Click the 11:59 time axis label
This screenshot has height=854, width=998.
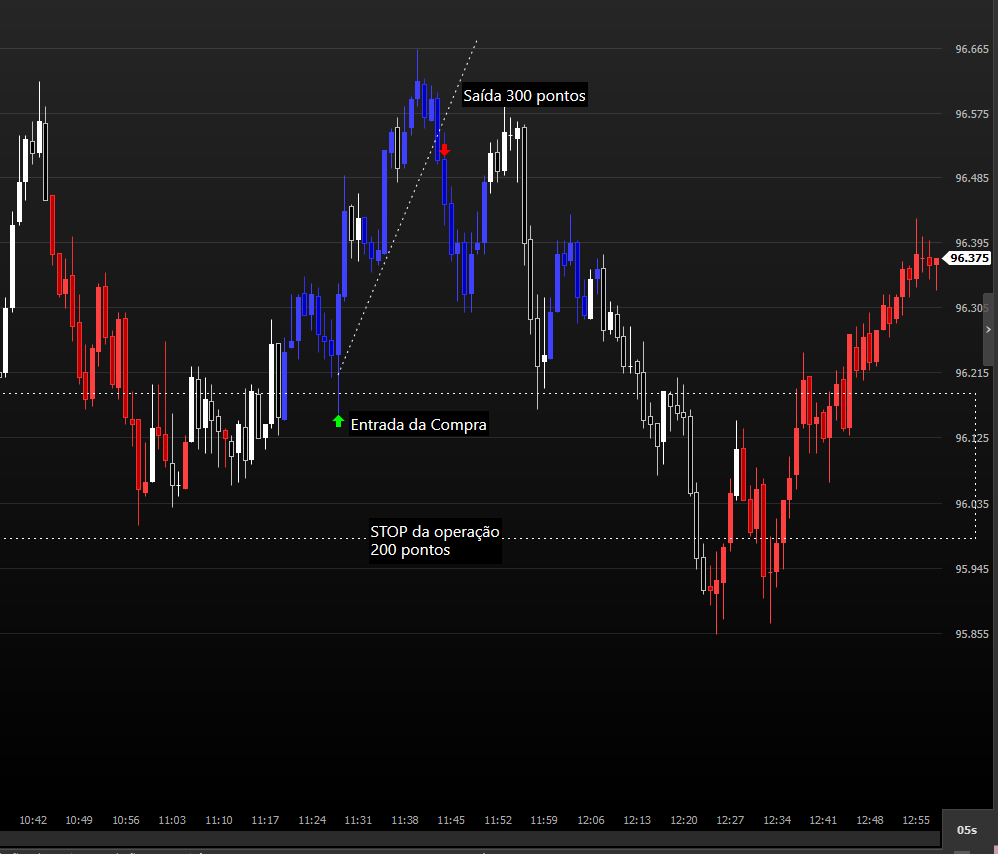coord(544,820)
